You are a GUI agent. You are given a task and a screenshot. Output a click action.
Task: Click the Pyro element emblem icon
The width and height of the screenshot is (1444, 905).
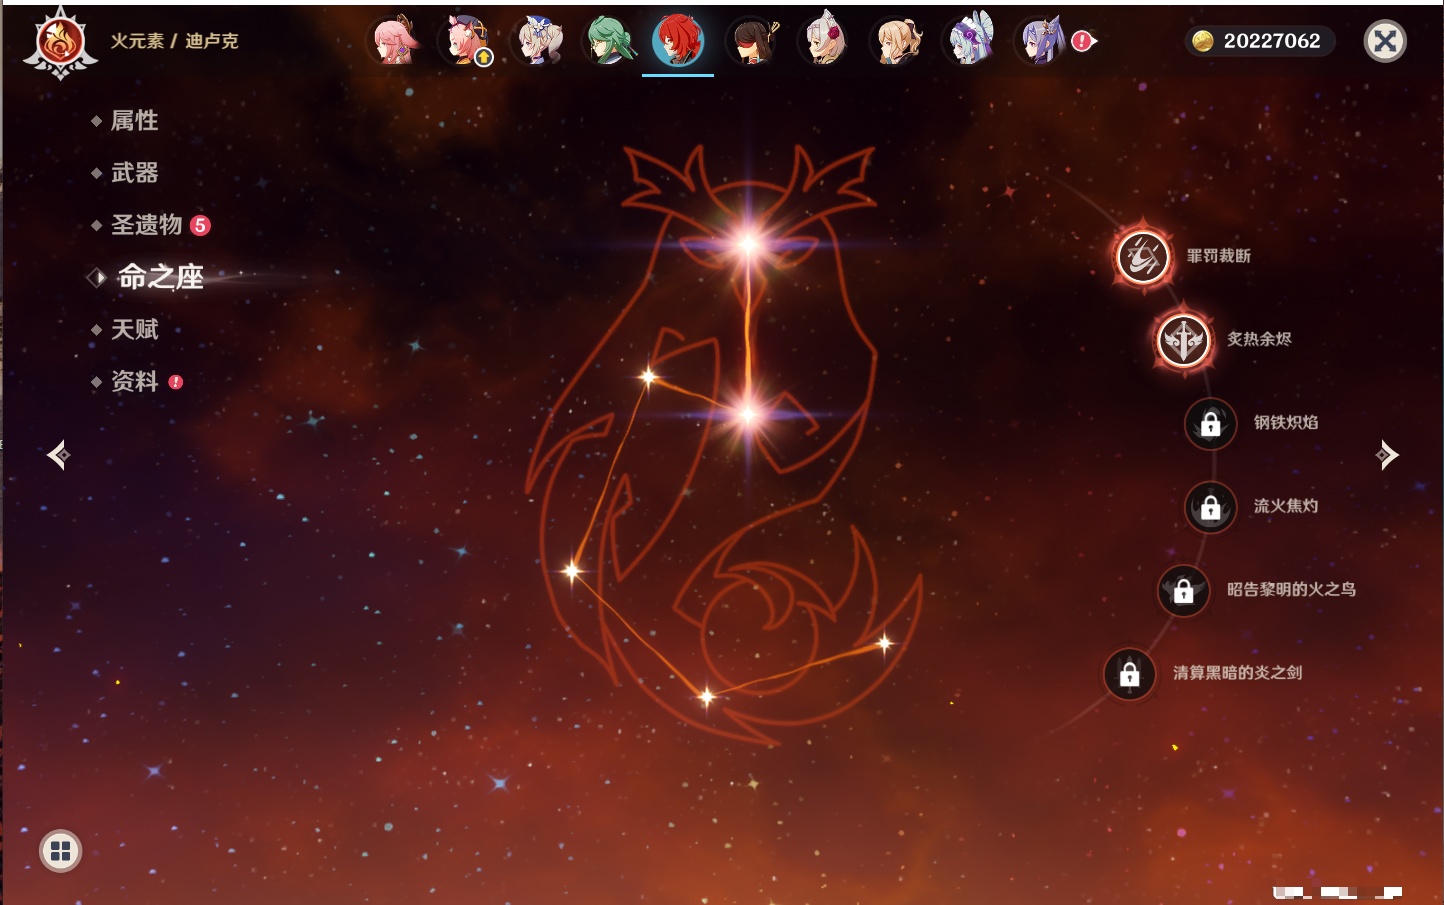click(x=60, y=42)
